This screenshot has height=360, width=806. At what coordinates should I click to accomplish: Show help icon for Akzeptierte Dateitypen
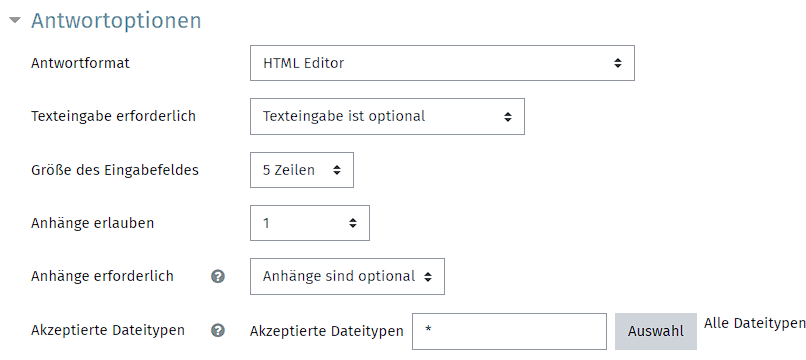218,331
